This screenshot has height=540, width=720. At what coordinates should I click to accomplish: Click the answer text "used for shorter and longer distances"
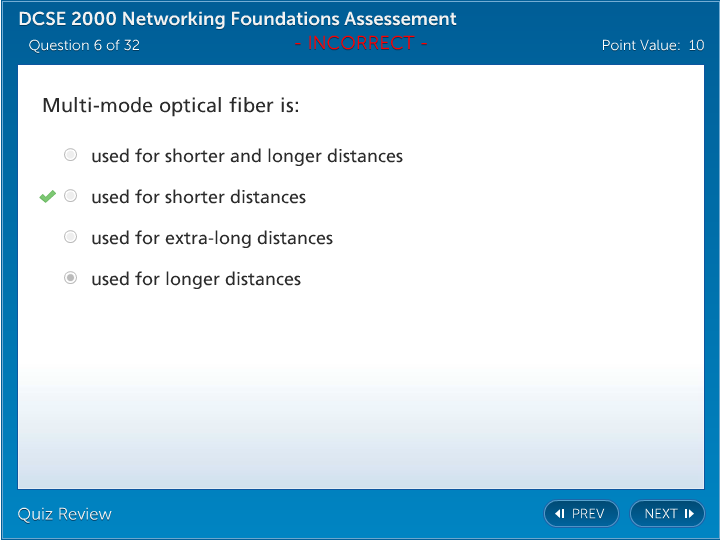[247, 156]
